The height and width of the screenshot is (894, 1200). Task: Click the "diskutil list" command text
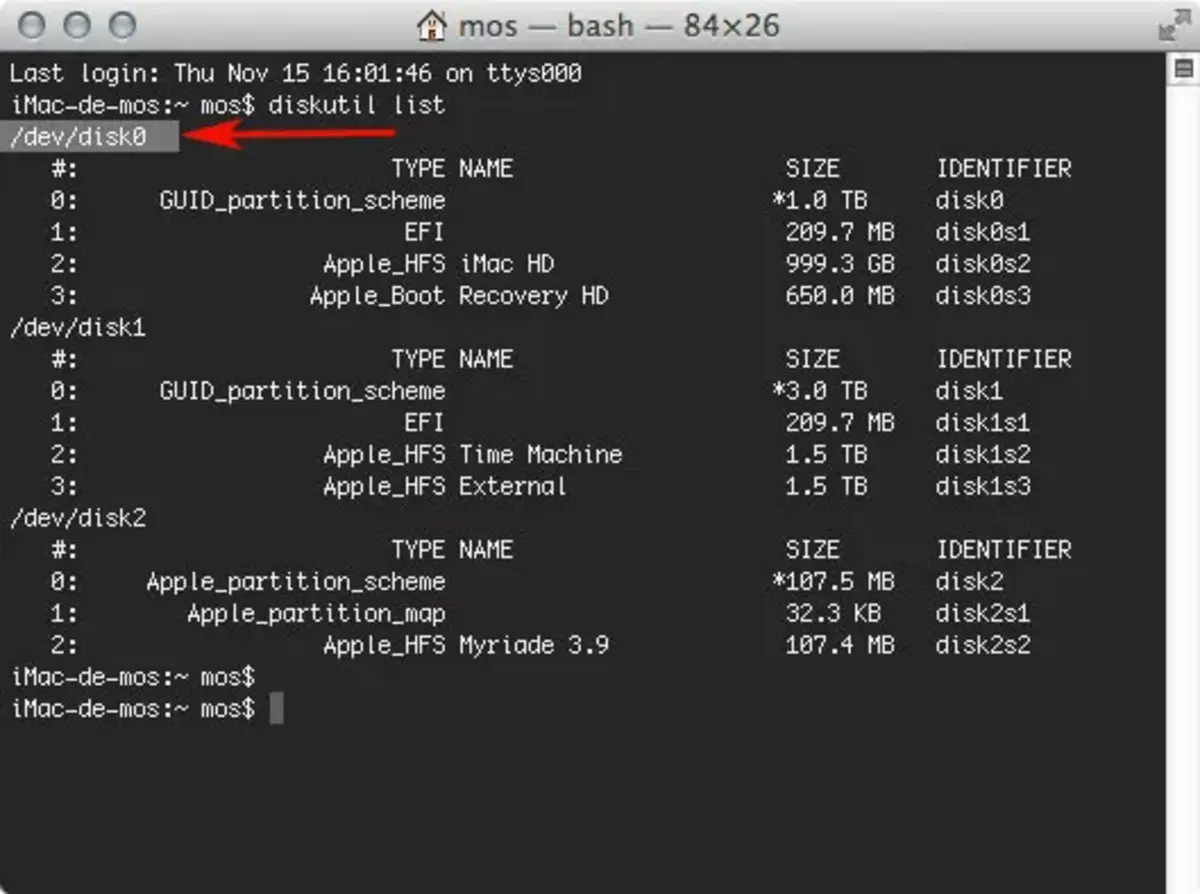click(x=356, y=105)
